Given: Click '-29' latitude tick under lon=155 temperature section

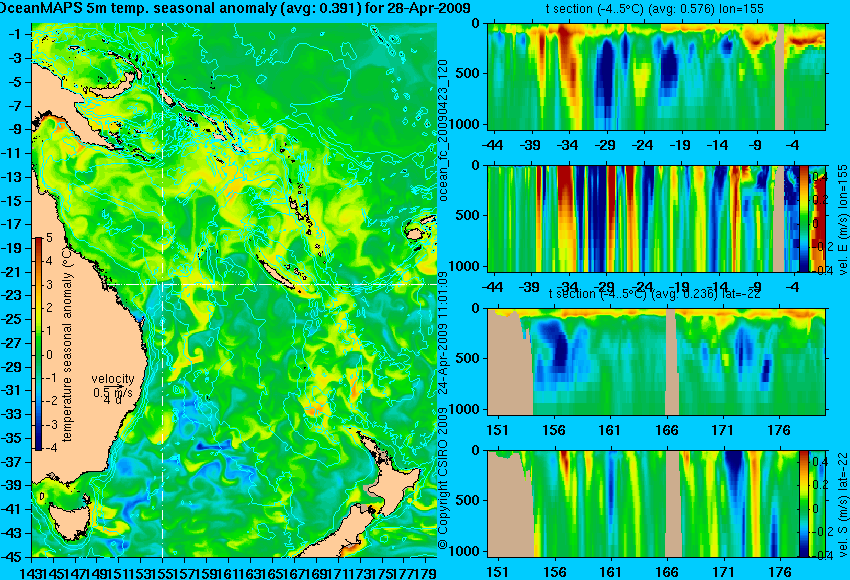Looking at the screenshot, I should tap(606, 145).
